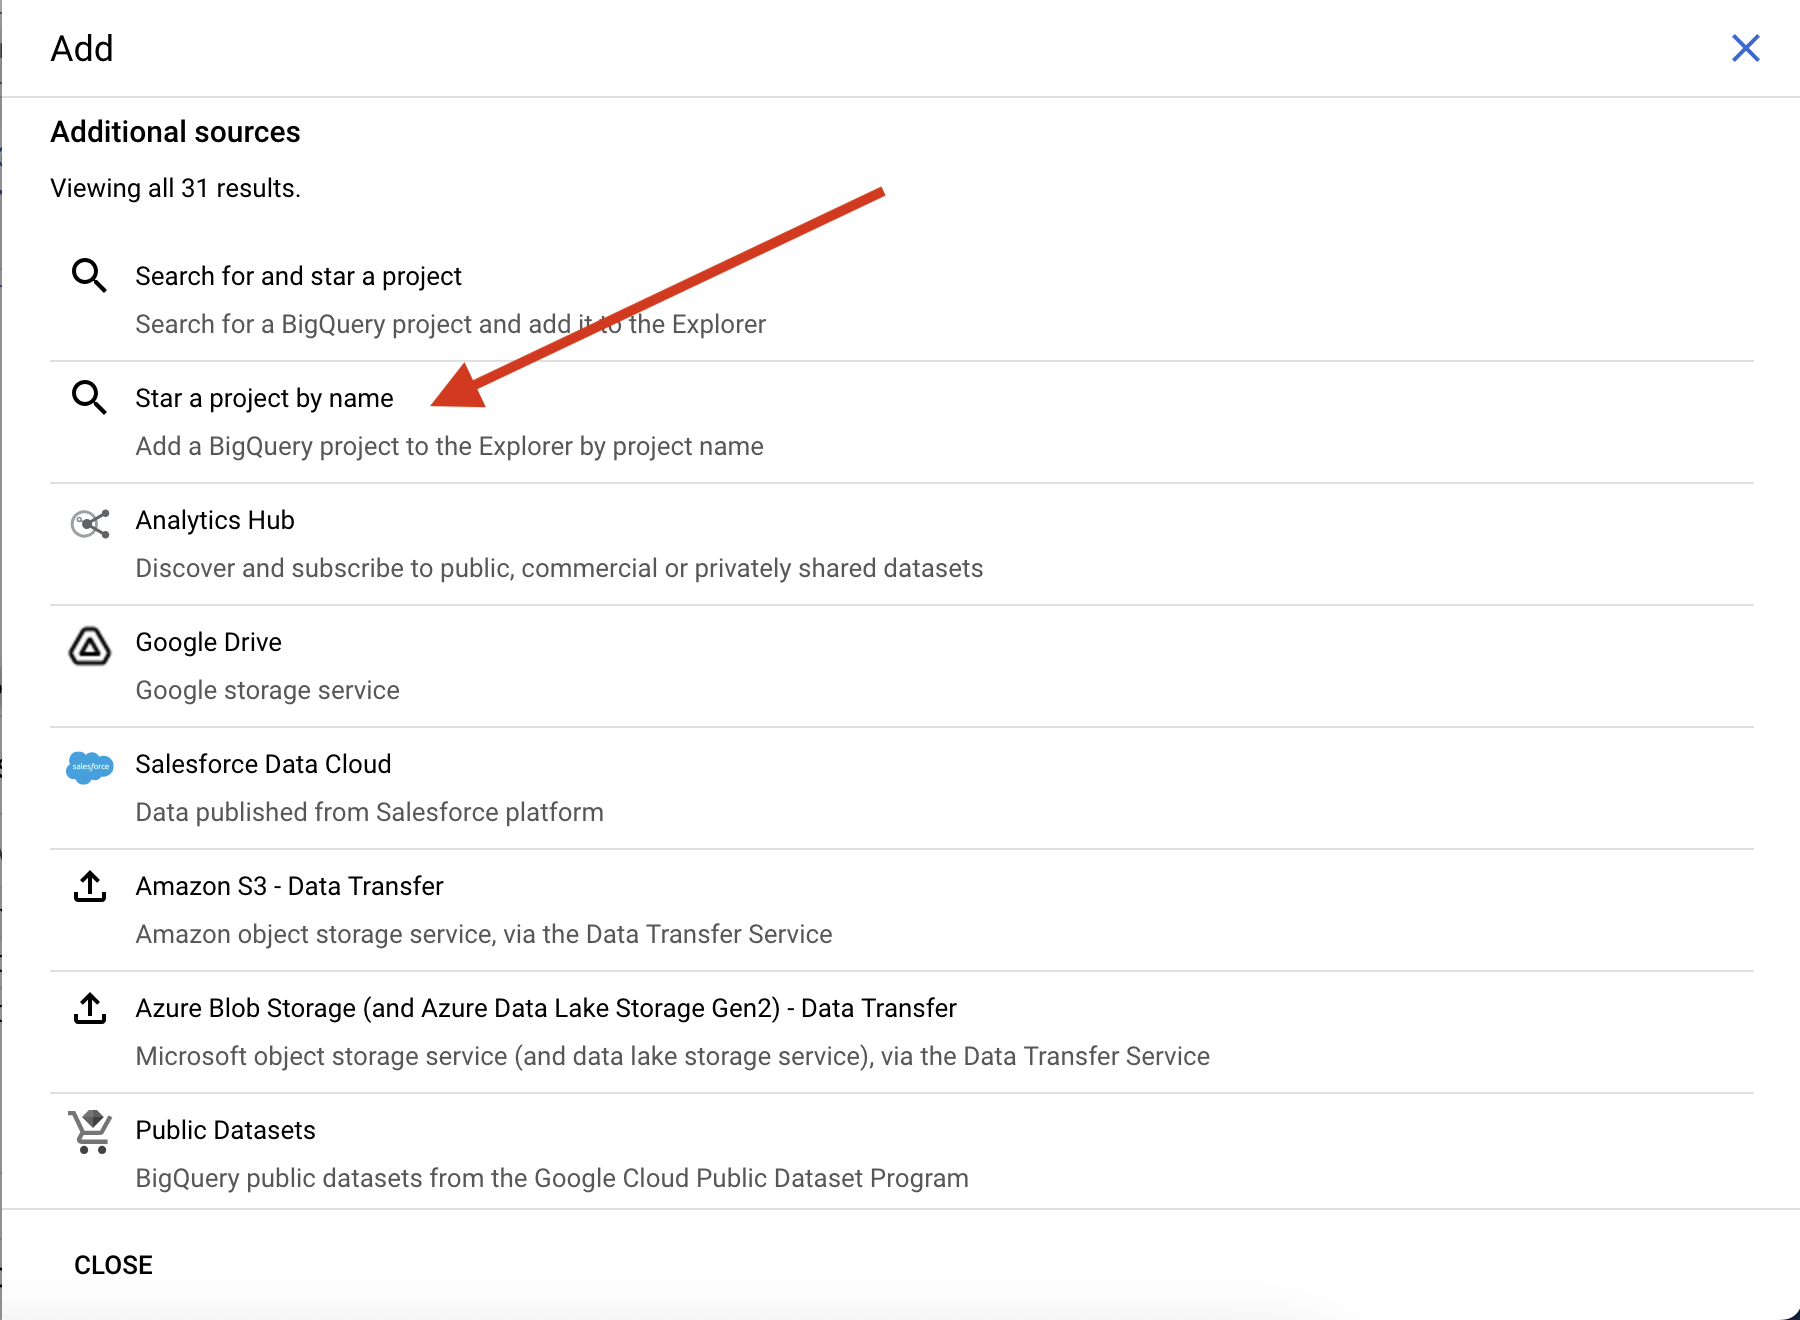Click description 'Add a BigQuery project to the Explorer by project name'
Screen dimensions: 1800x1320
[x=449, y=446]
